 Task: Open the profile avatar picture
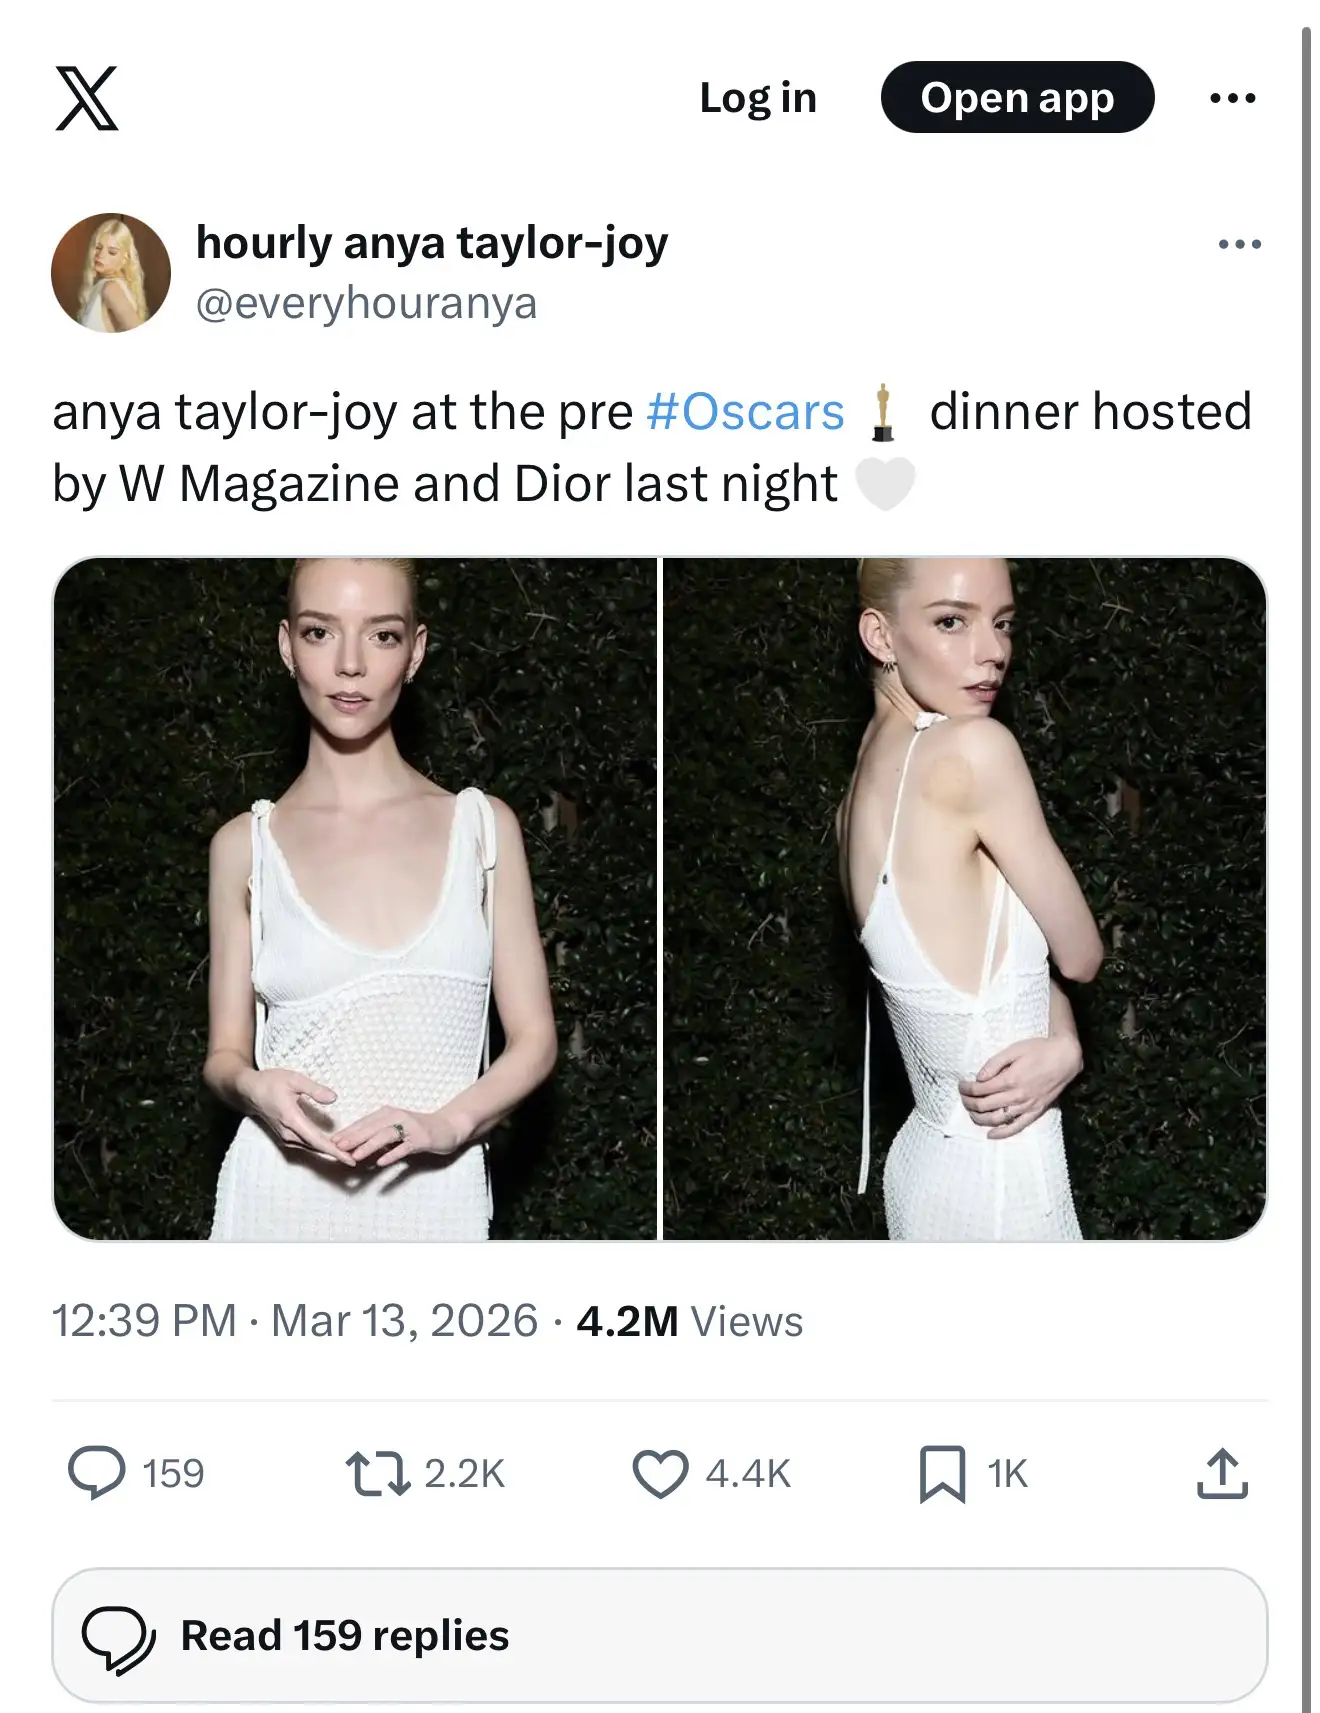(112, 272)
